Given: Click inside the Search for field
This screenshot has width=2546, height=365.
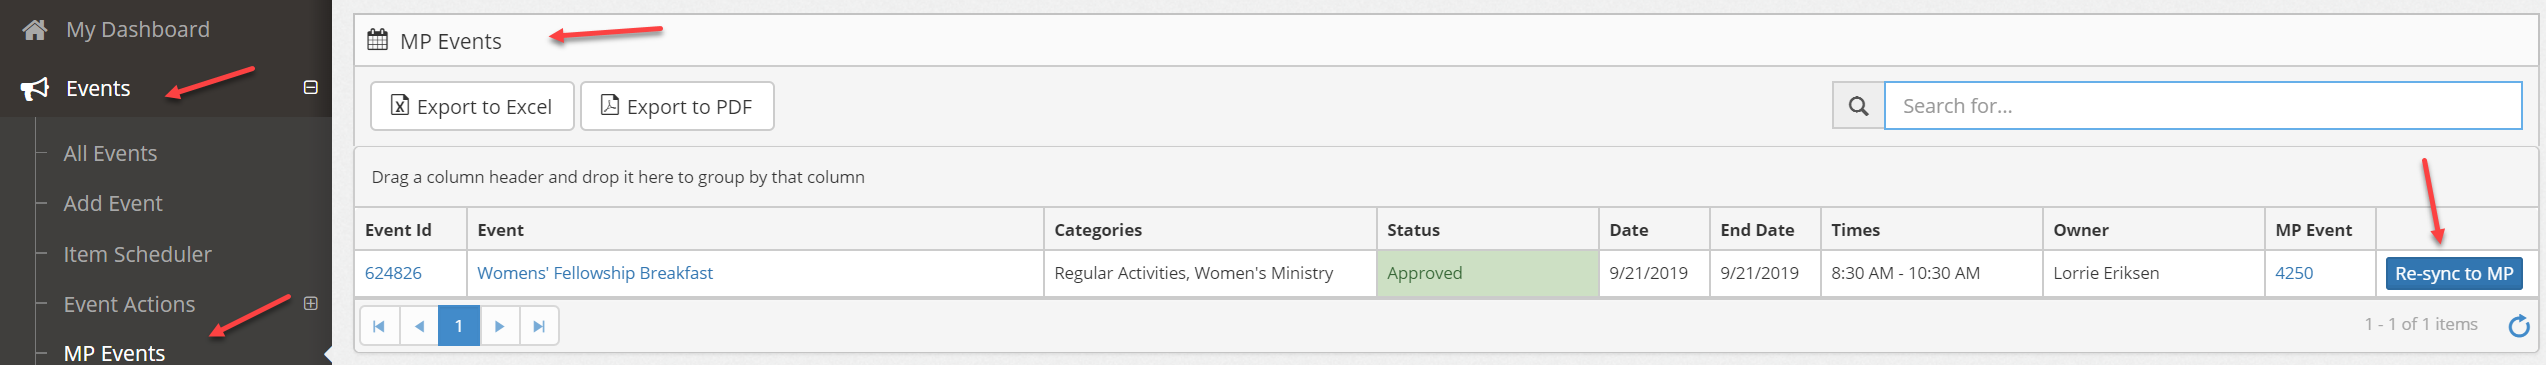Looking at the screenshot, I should coord(2203,106).
